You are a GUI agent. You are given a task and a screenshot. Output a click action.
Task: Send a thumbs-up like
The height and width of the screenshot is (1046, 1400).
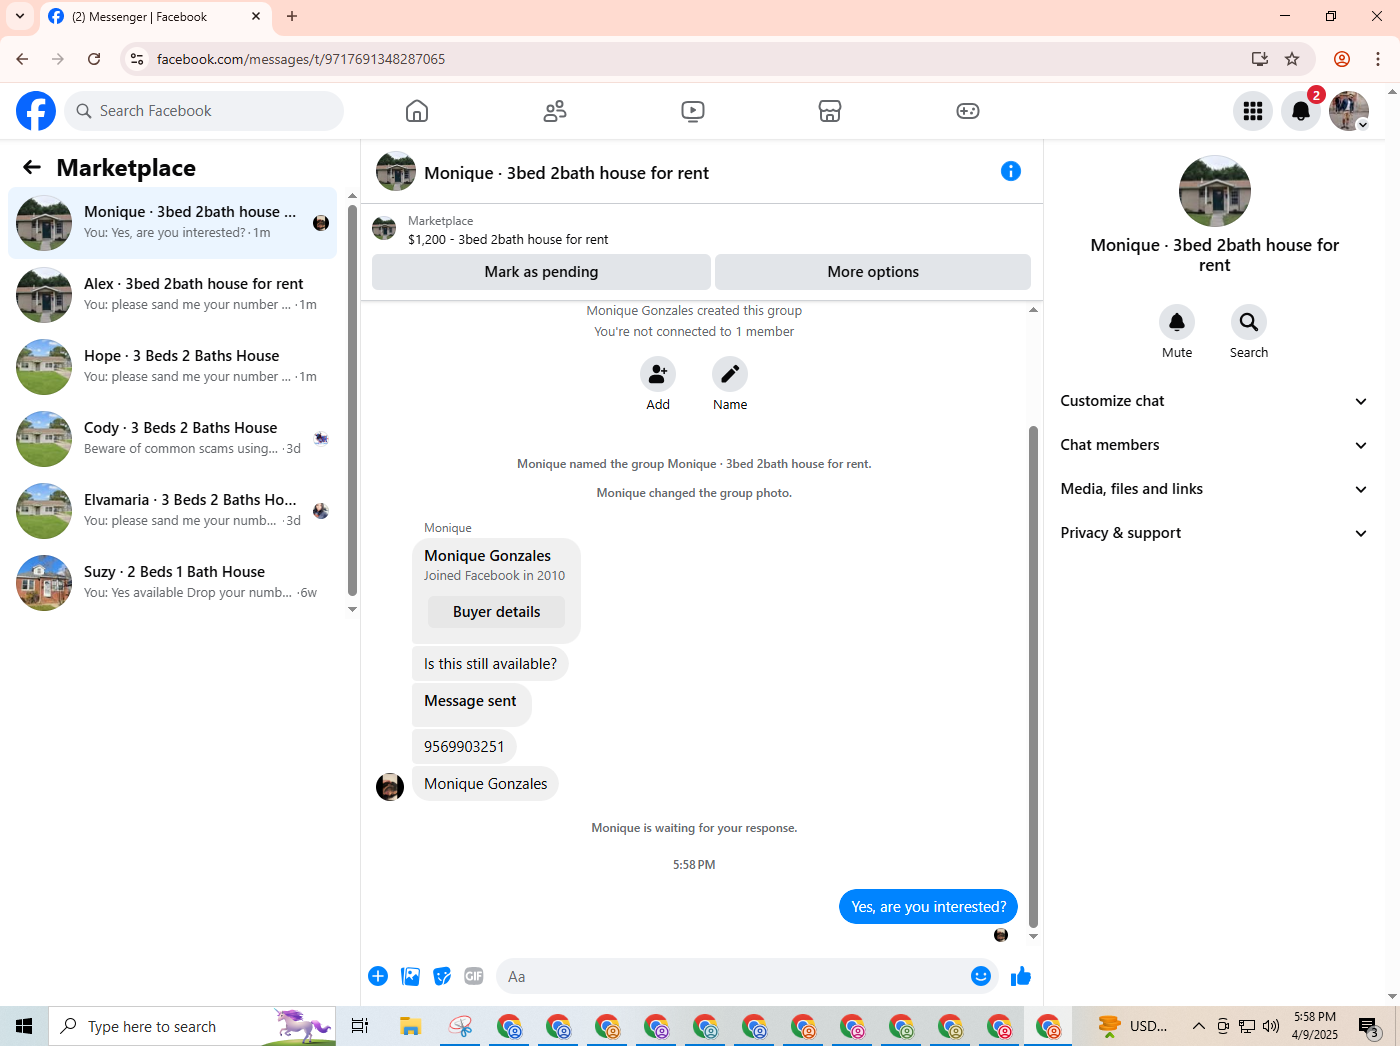tap(1021, 976)
